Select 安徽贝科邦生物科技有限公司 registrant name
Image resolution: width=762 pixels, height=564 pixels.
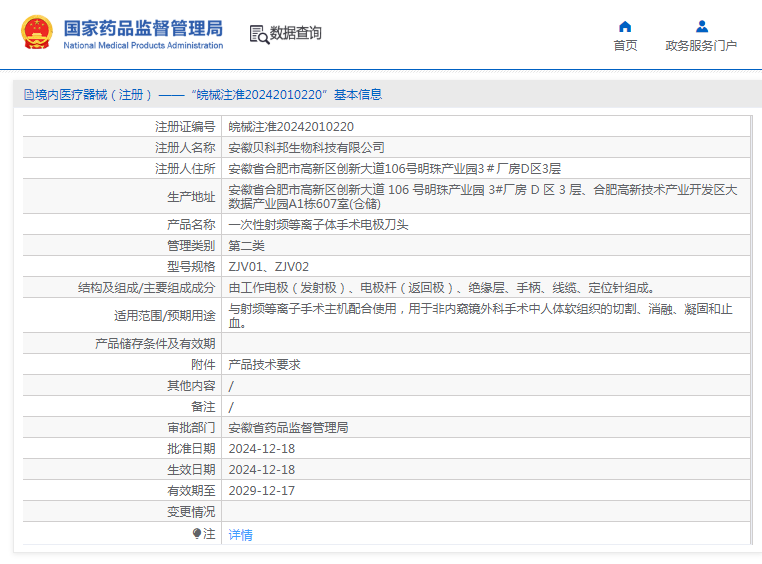[306, 148]
